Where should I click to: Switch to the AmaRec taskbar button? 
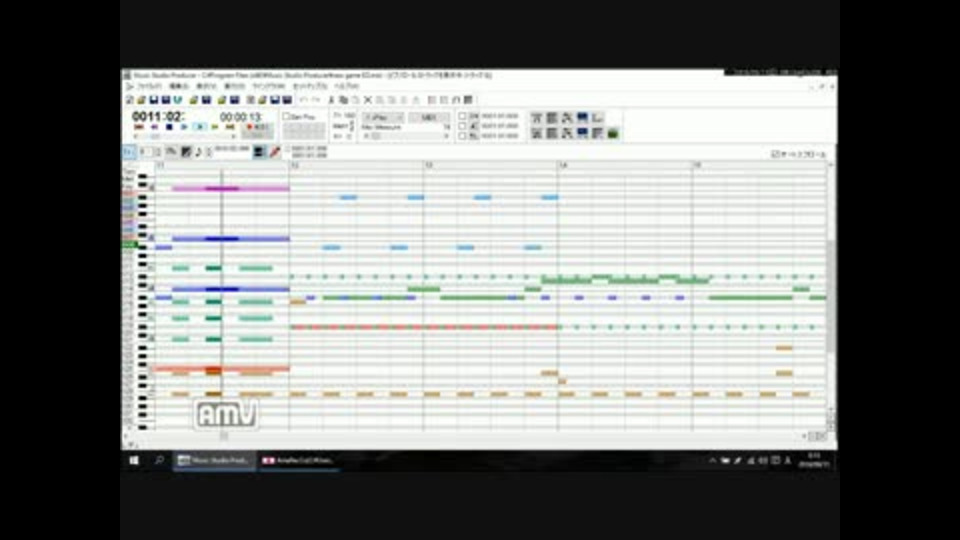click(x=298, y=460)
